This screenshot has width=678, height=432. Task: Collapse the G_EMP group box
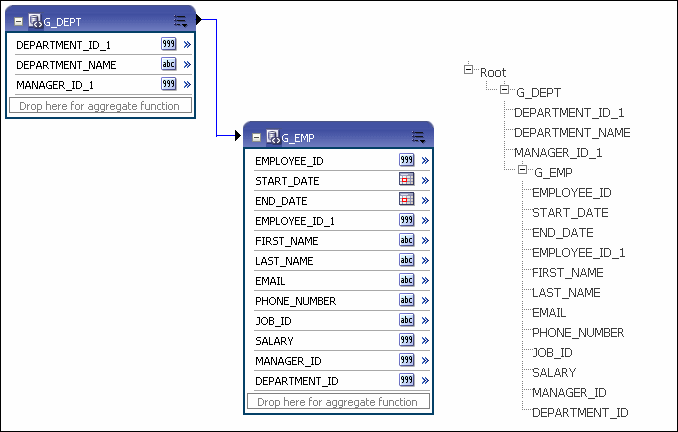coord(256,138)
